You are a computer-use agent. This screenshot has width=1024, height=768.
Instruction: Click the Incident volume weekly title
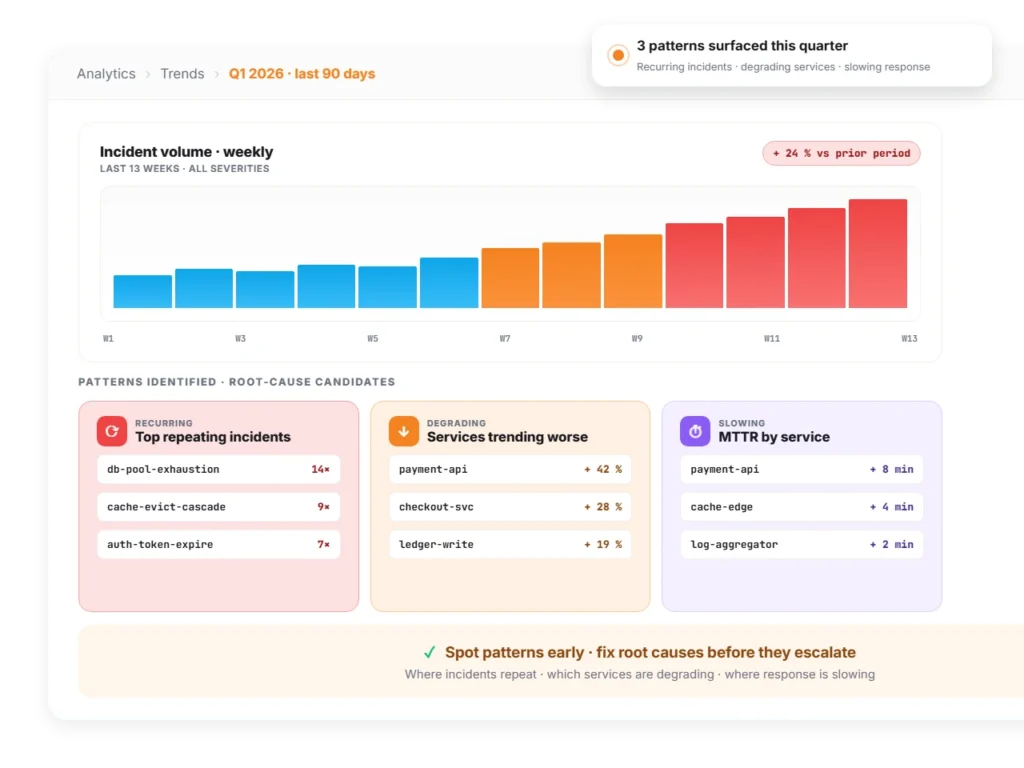click(x=187, y=152)
